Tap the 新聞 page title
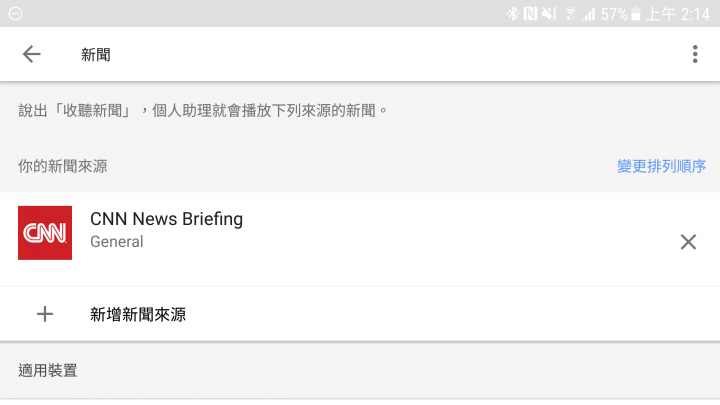Viewport: 720px width, 405px height. point(96,55)
